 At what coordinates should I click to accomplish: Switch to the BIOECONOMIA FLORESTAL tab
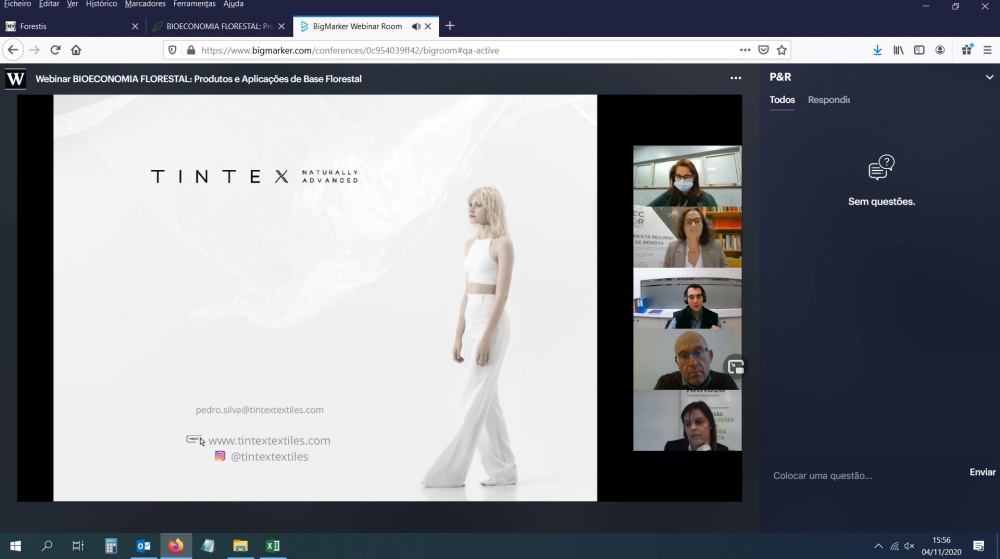point(219,26)
